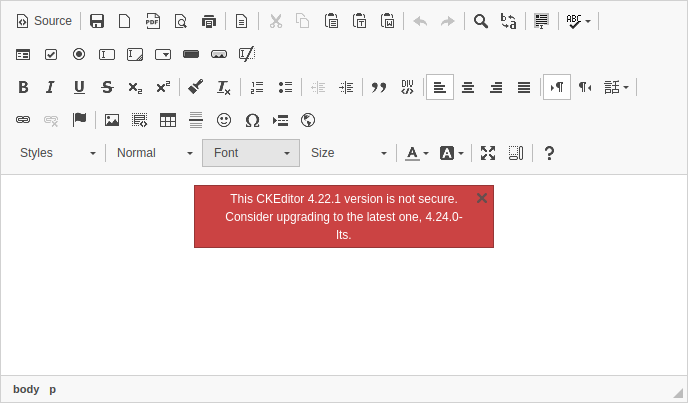The image size is (688, 403).
Task: Insert a Table
Action: 168,120
